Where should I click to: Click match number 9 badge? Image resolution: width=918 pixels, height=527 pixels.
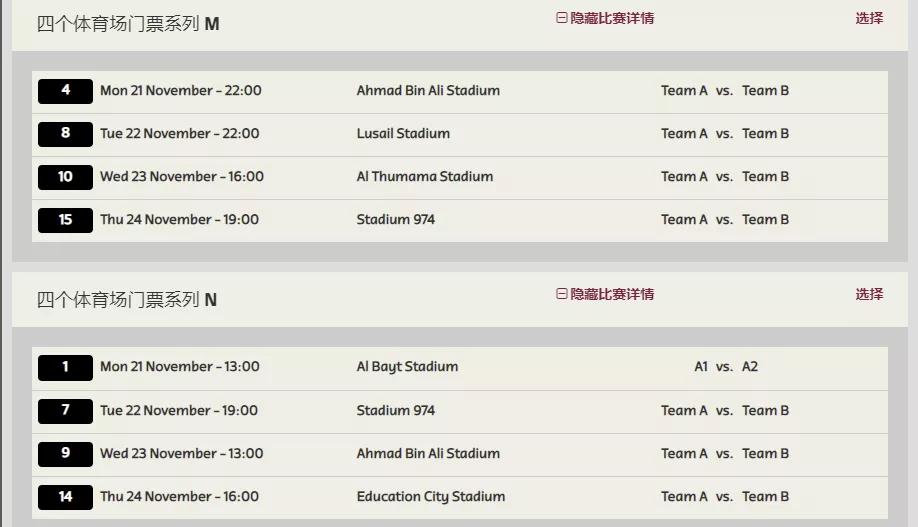(65, 454)
